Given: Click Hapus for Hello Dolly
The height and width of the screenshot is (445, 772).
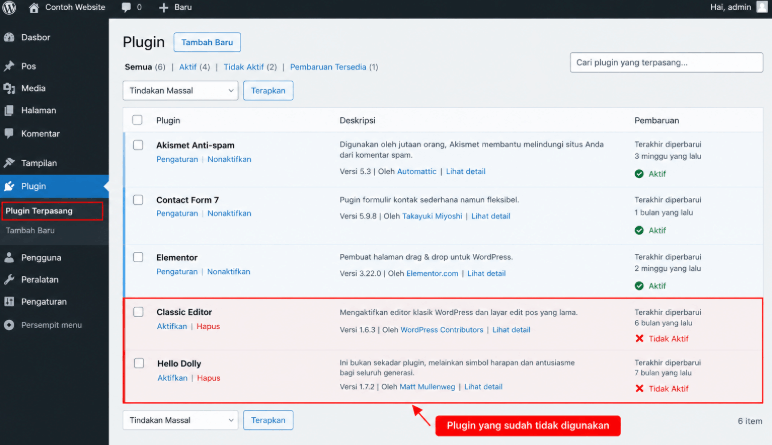Looking at the screenshot, I should point(209,378).
